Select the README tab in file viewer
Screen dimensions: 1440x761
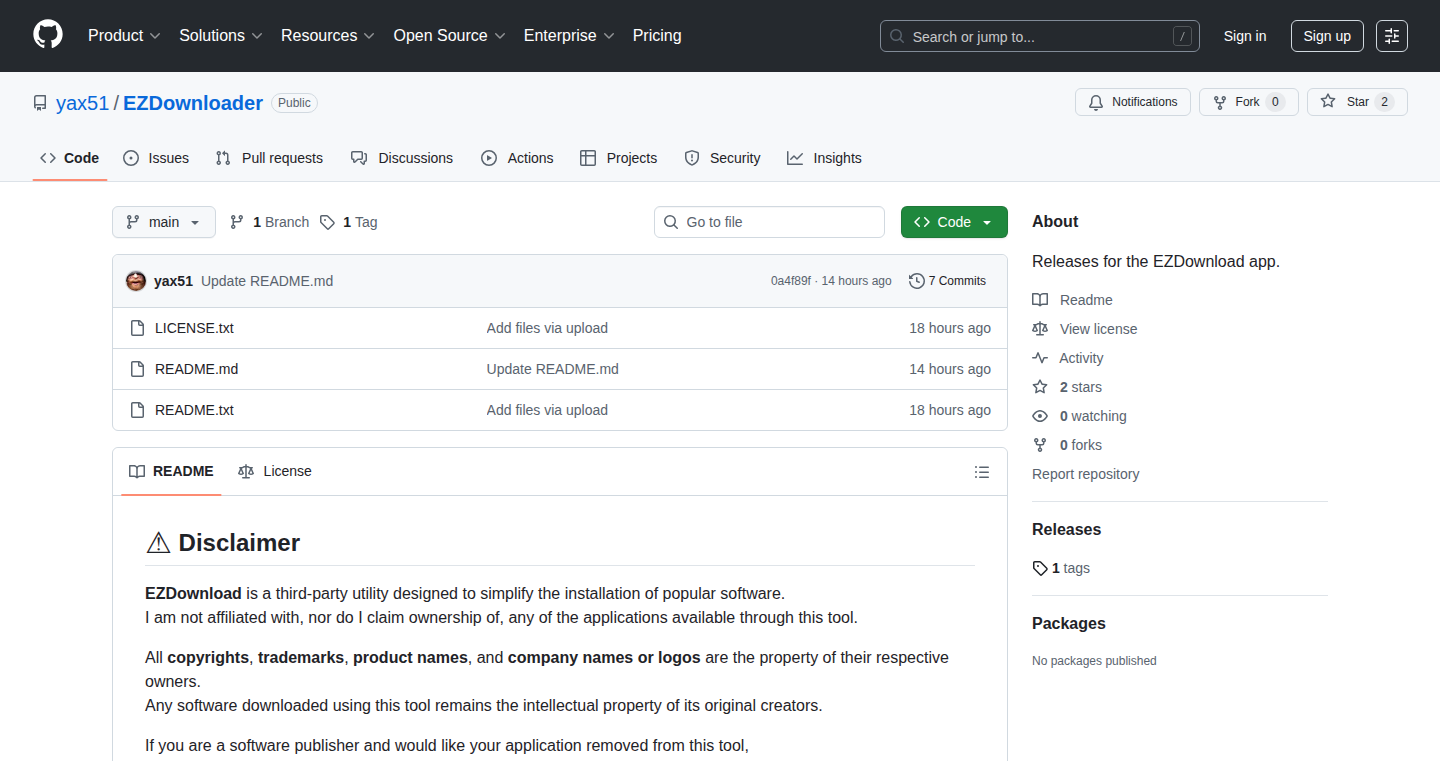[172, 471]
